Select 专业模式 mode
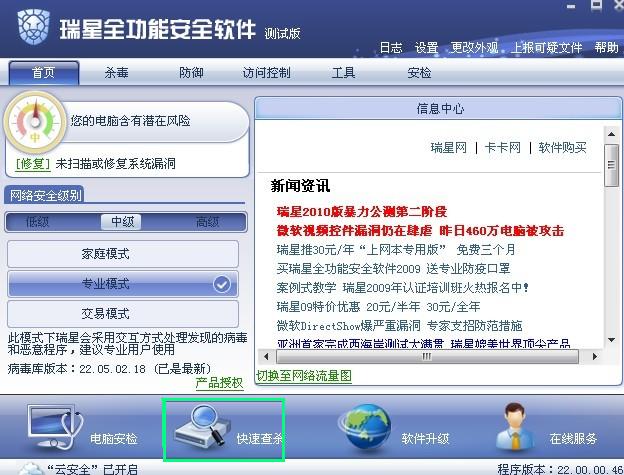This screenshot has height=475, width=624. (123, 284)
